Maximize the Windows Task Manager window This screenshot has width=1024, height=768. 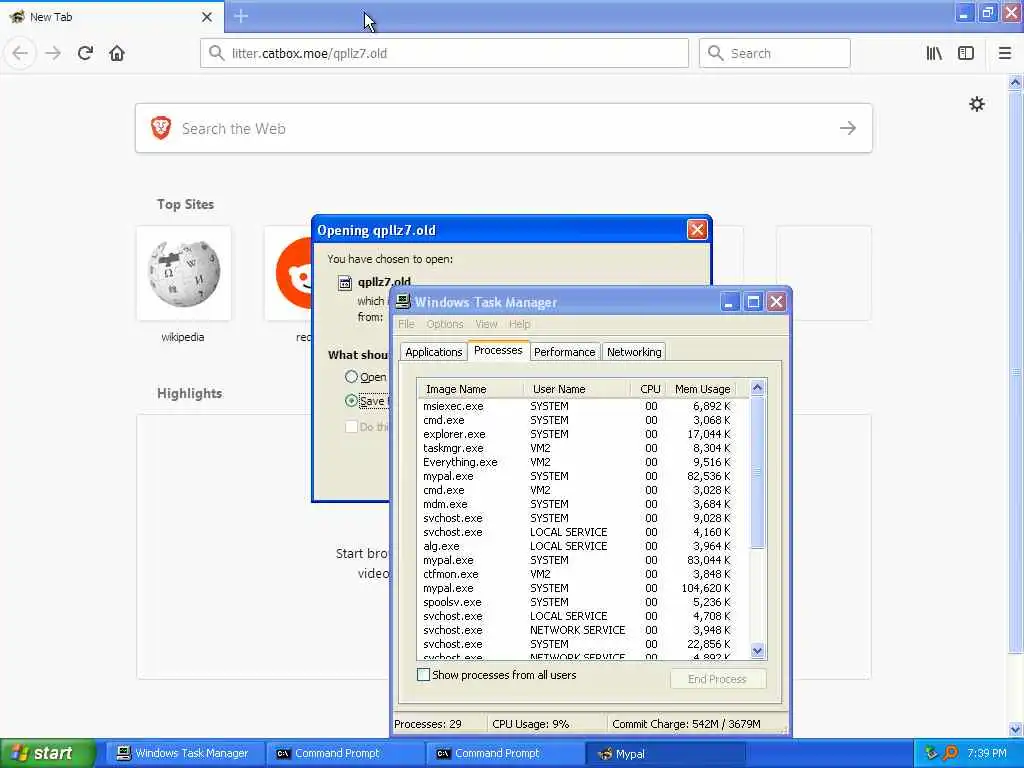point(753,302)
